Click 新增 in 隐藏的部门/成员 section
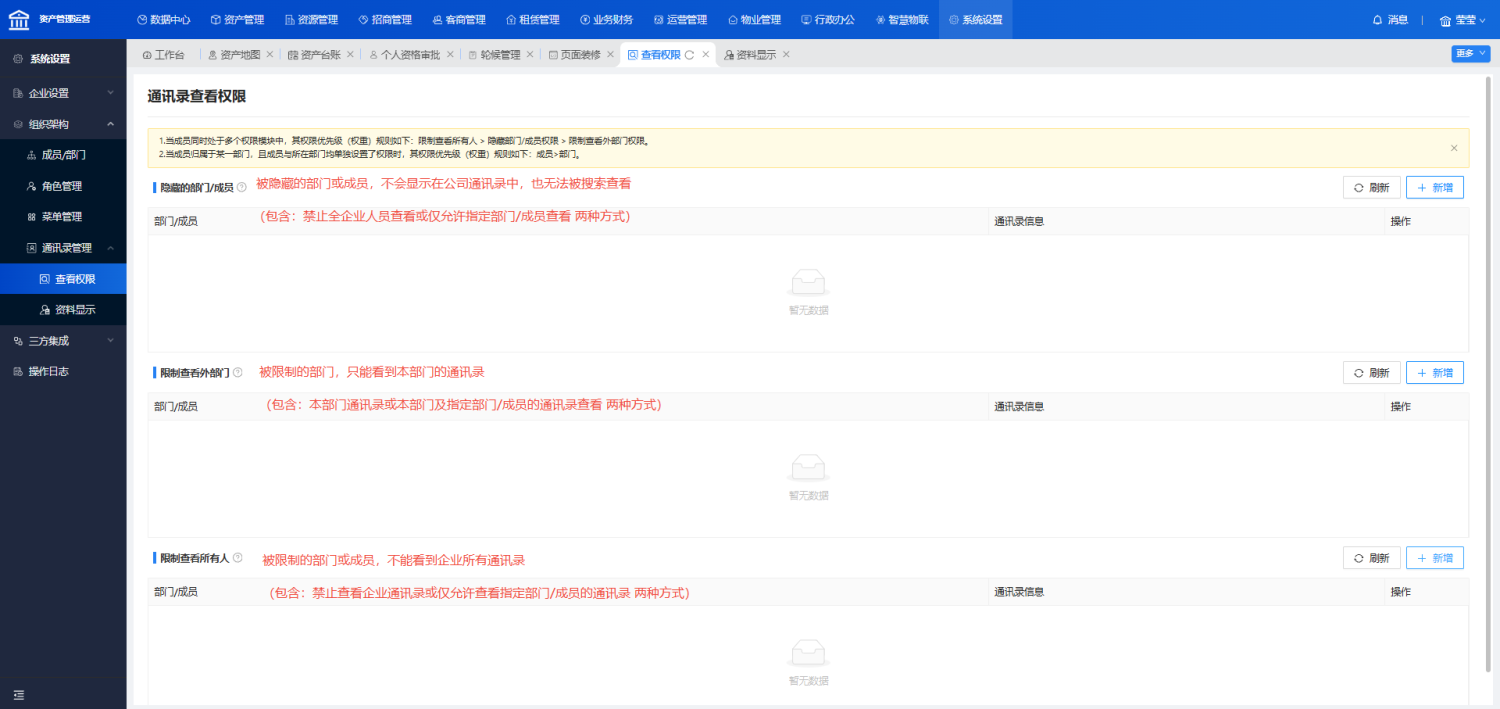This screenshot has height=709, width=1500. (x=1434, y=187)
